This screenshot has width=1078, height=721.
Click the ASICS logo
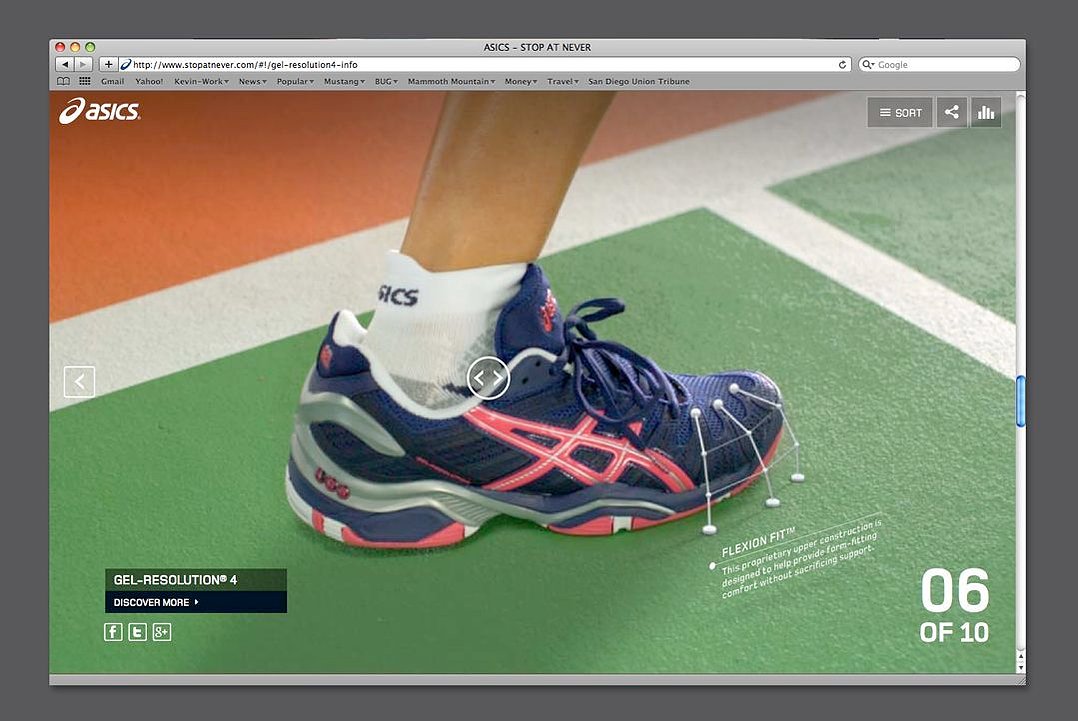100,111
